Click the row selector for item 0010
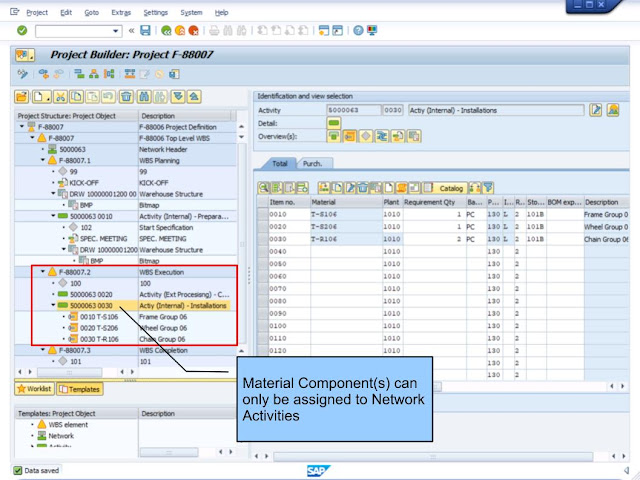This screenshot has height=480, width=640. point(262,214)
